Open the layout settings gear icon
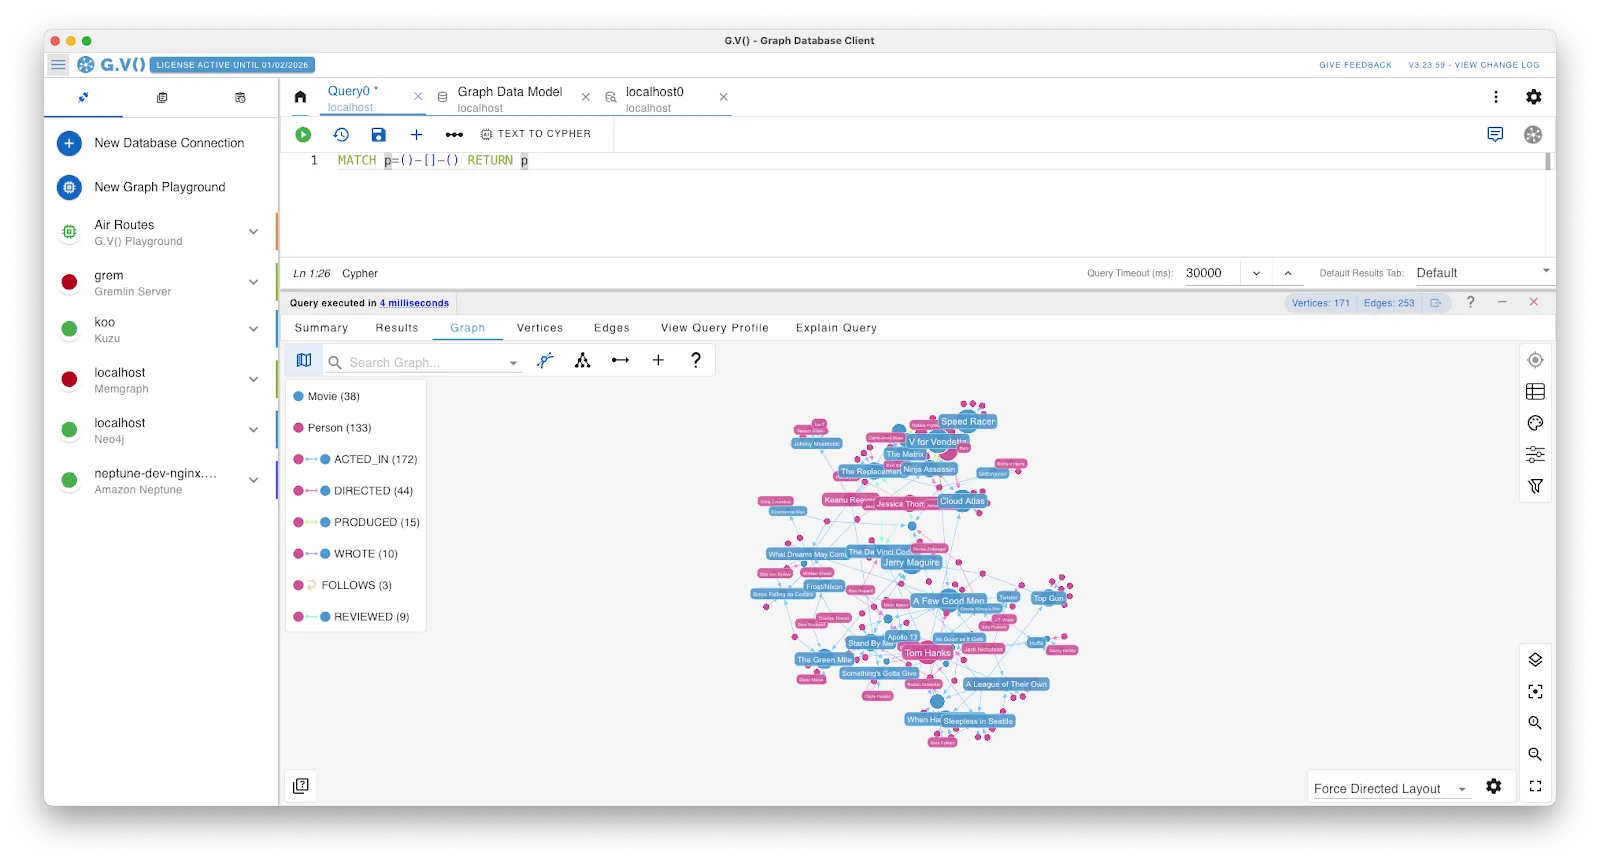1600x864 pixels. point(1494,787)
